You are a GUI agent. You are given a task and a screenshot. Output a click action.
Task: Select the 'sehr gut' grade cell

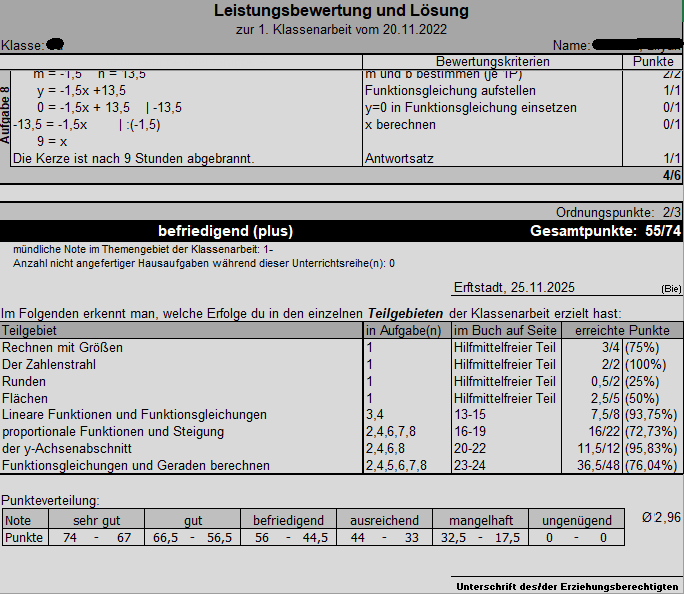pos(97,520)
